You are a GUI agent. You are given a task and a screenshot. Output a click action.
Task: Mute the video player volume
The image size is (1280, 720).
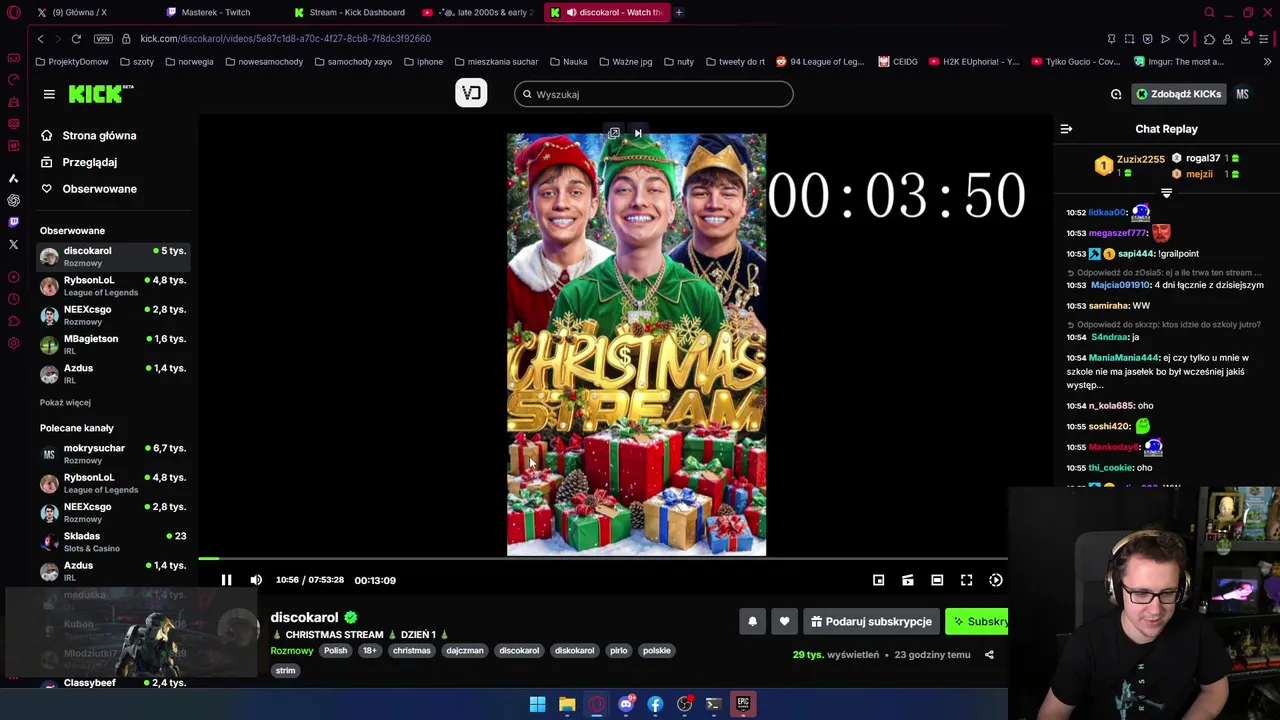pyautogui.click(x=256, y=580)
